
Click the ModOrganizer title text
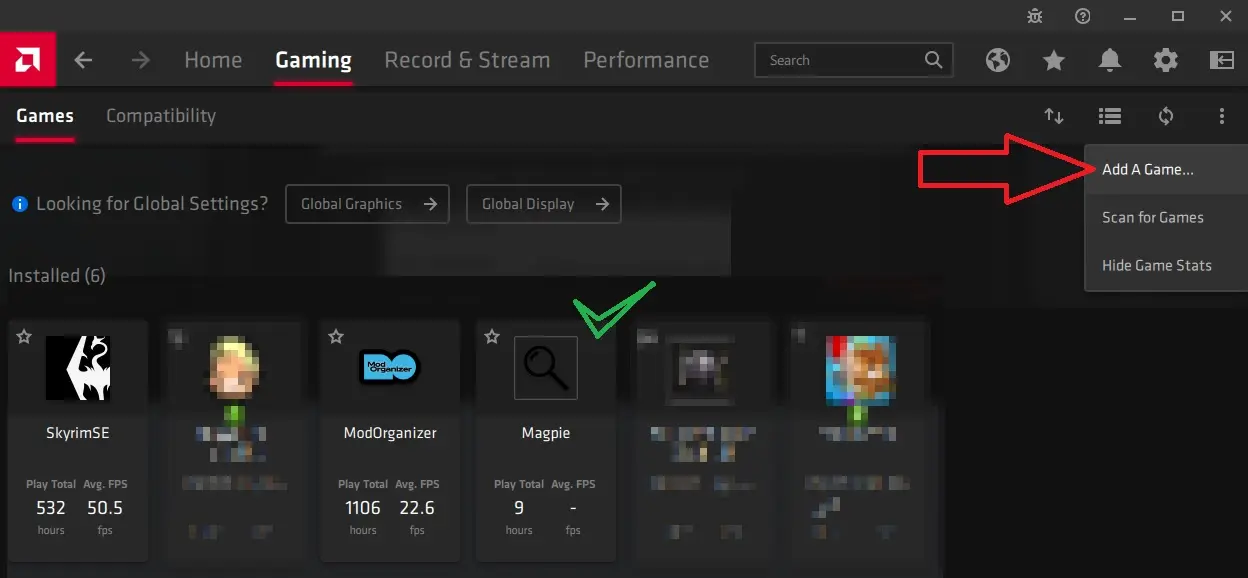(x=390, y=433)
